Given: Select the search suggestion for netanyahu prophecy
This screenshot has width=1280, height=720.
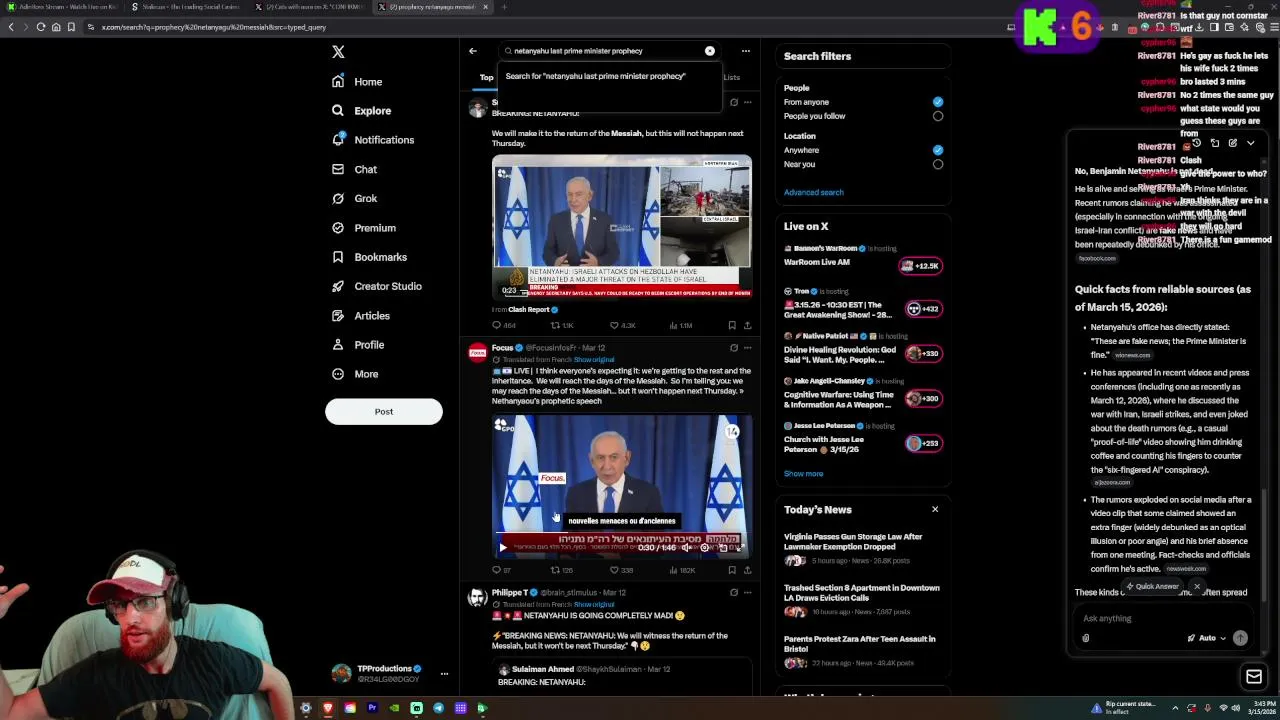Looking at the screenshot, I should [610, 76].
